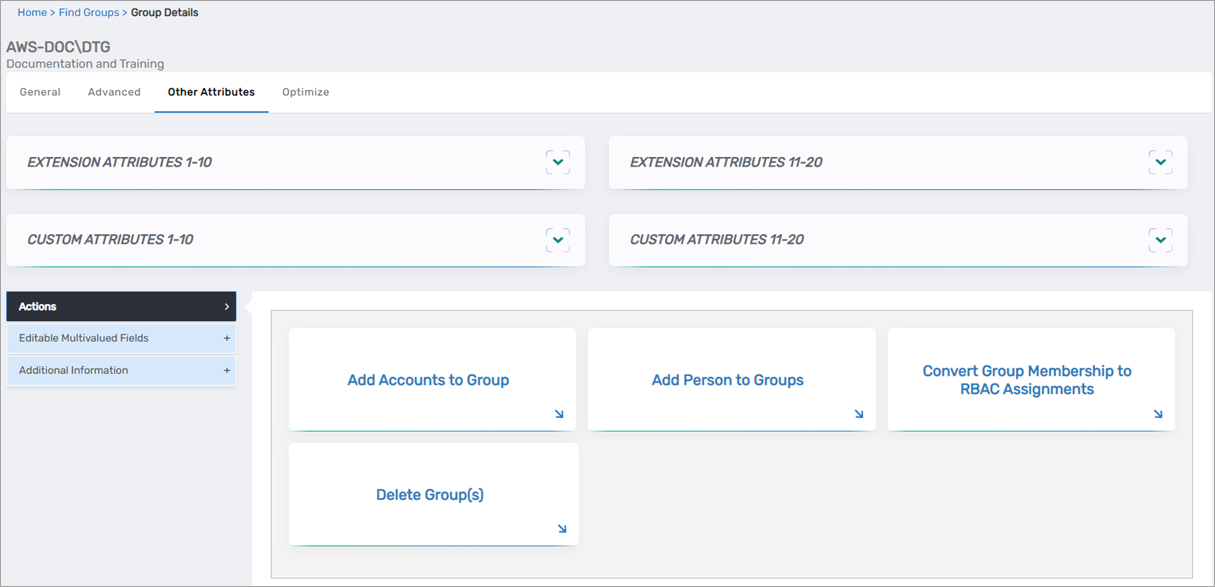Image resolution: width=1215 pixels, height=587 pixels.
Task: Click the arrow icon on Delete Group(s) card
Action: pyautogui.click(x=561, y=528)
